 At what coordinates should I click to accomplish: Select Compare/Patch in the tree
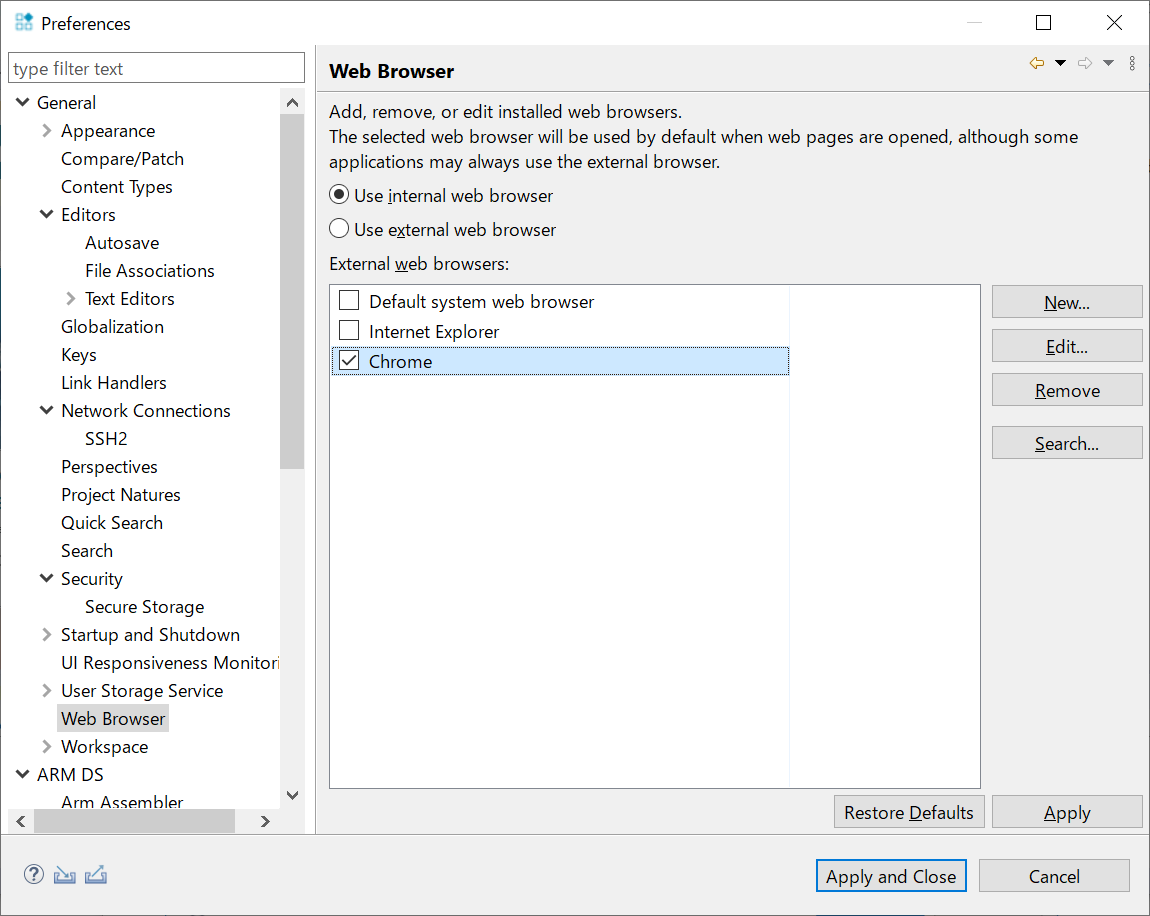[x=122, y=158]
